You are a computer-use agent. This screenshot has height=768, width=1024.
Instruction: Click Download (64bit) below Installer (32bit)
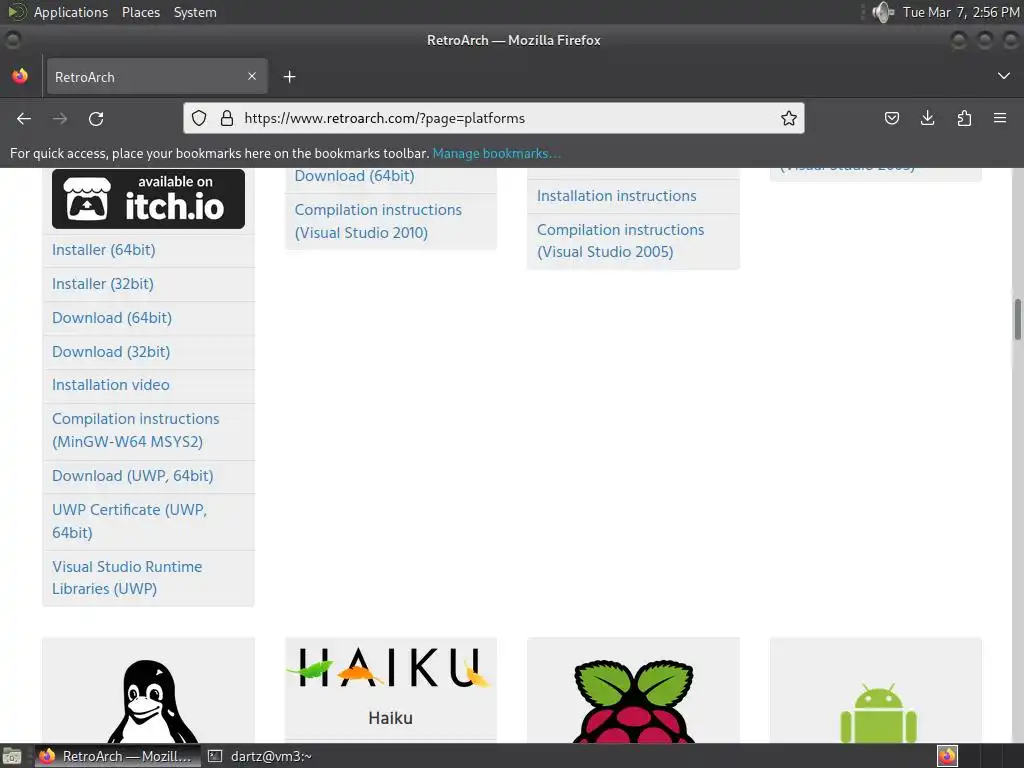[x=112, y=317]
